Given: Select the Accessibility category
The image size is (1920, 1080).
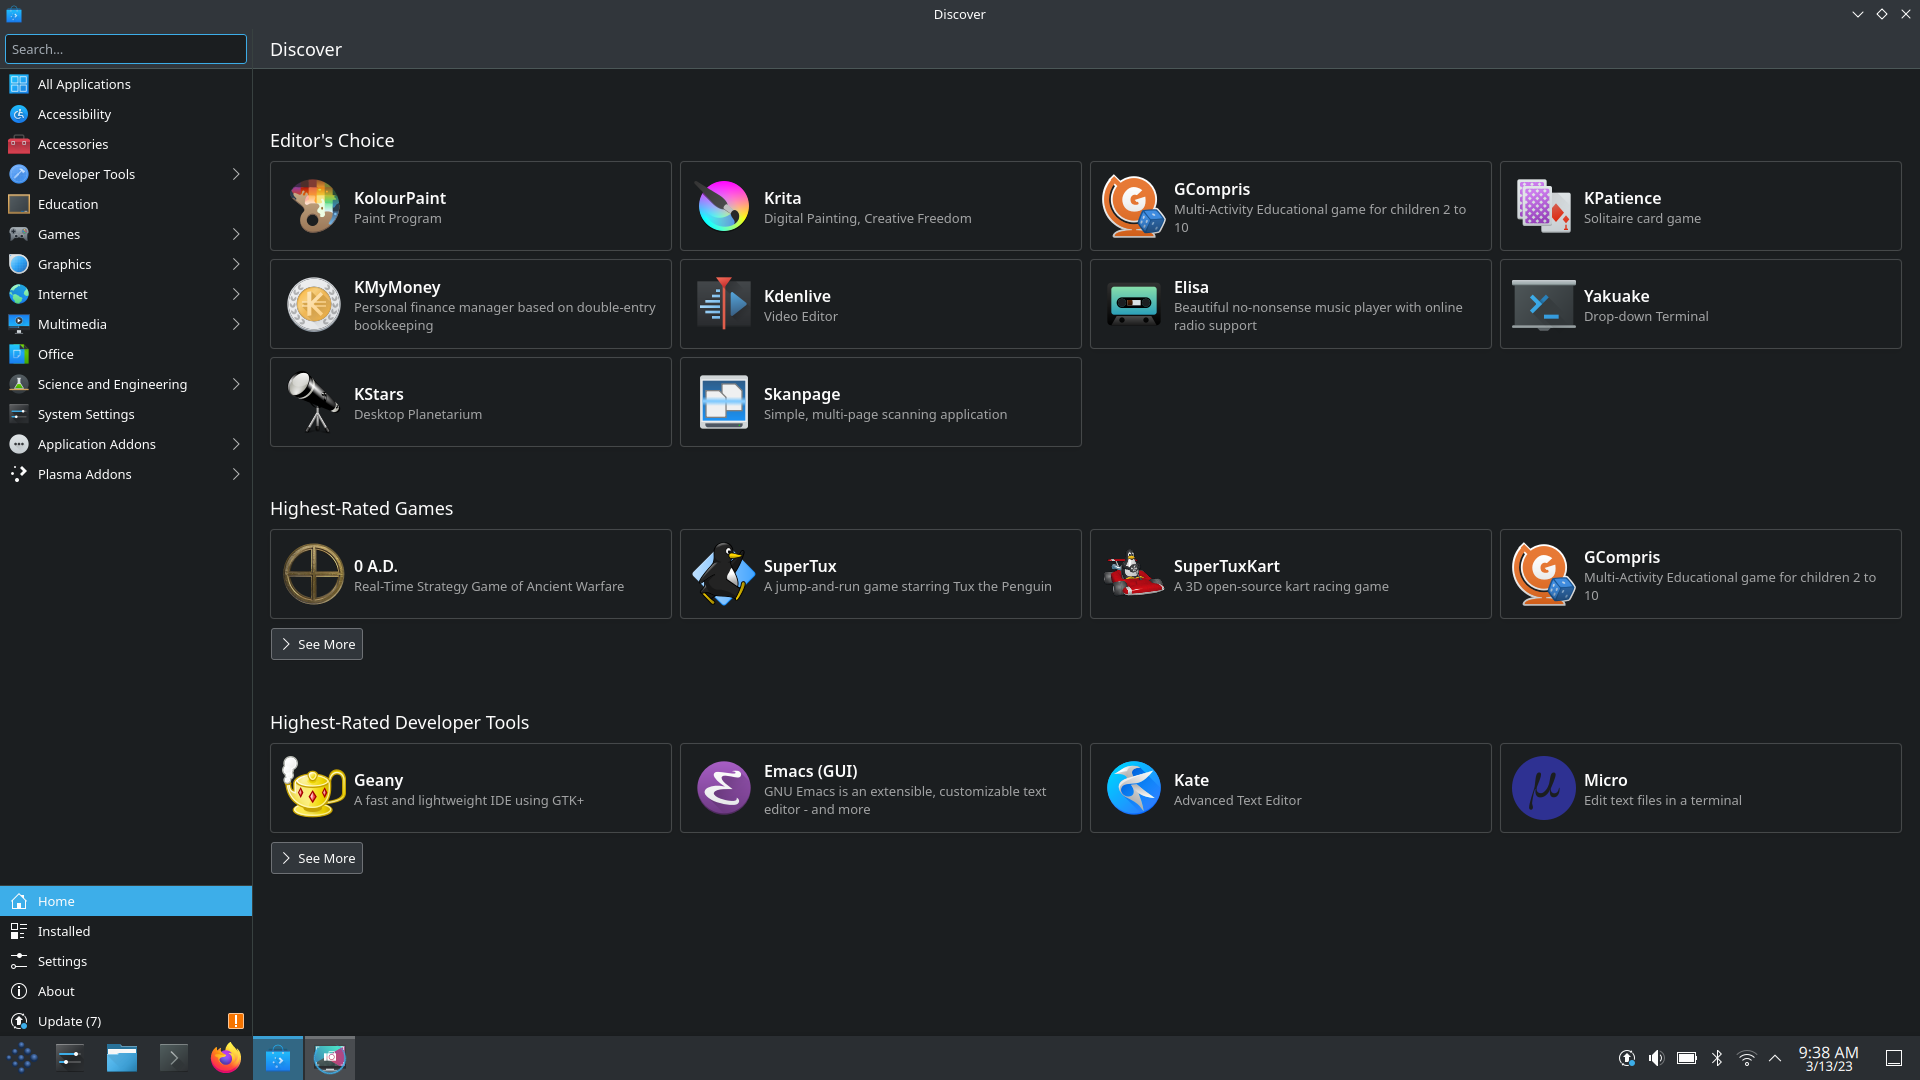Looking at the screenshot, I should (x=126, y=114).
